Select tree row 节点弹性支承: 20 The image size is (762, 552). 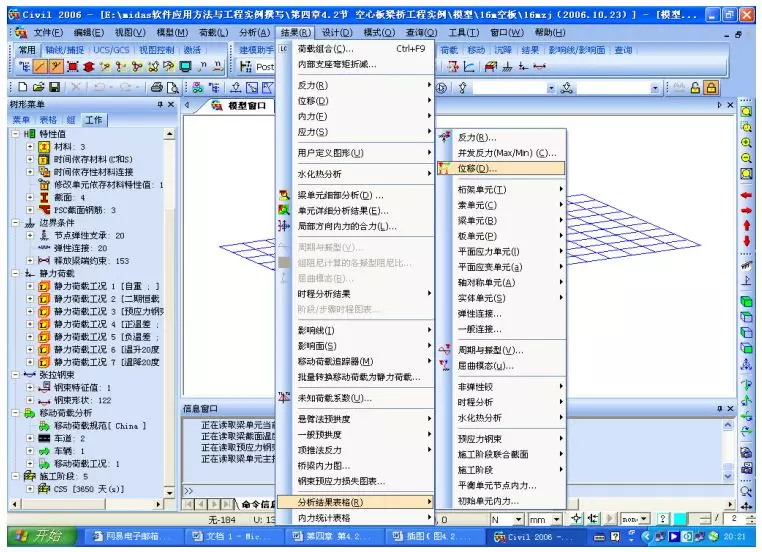[x=89, y=236]
